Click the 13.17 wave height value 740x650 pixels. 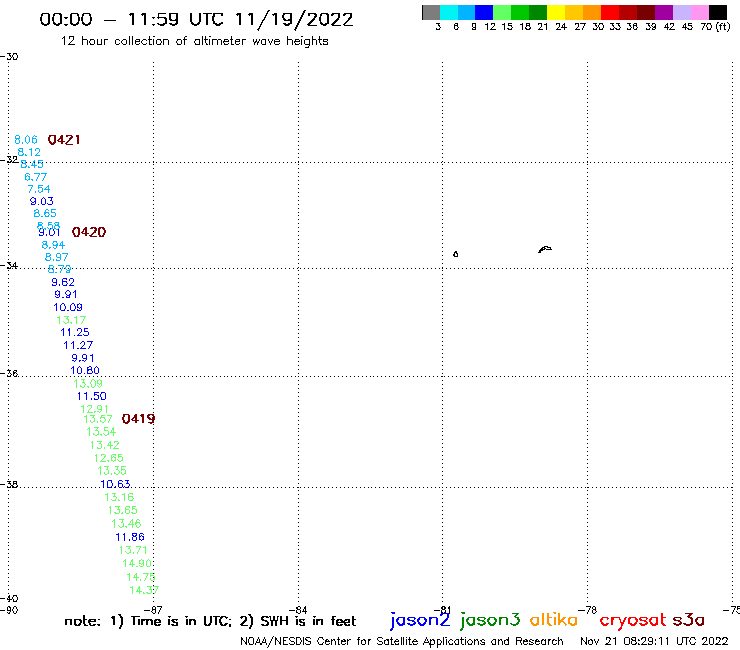point(71,320)
